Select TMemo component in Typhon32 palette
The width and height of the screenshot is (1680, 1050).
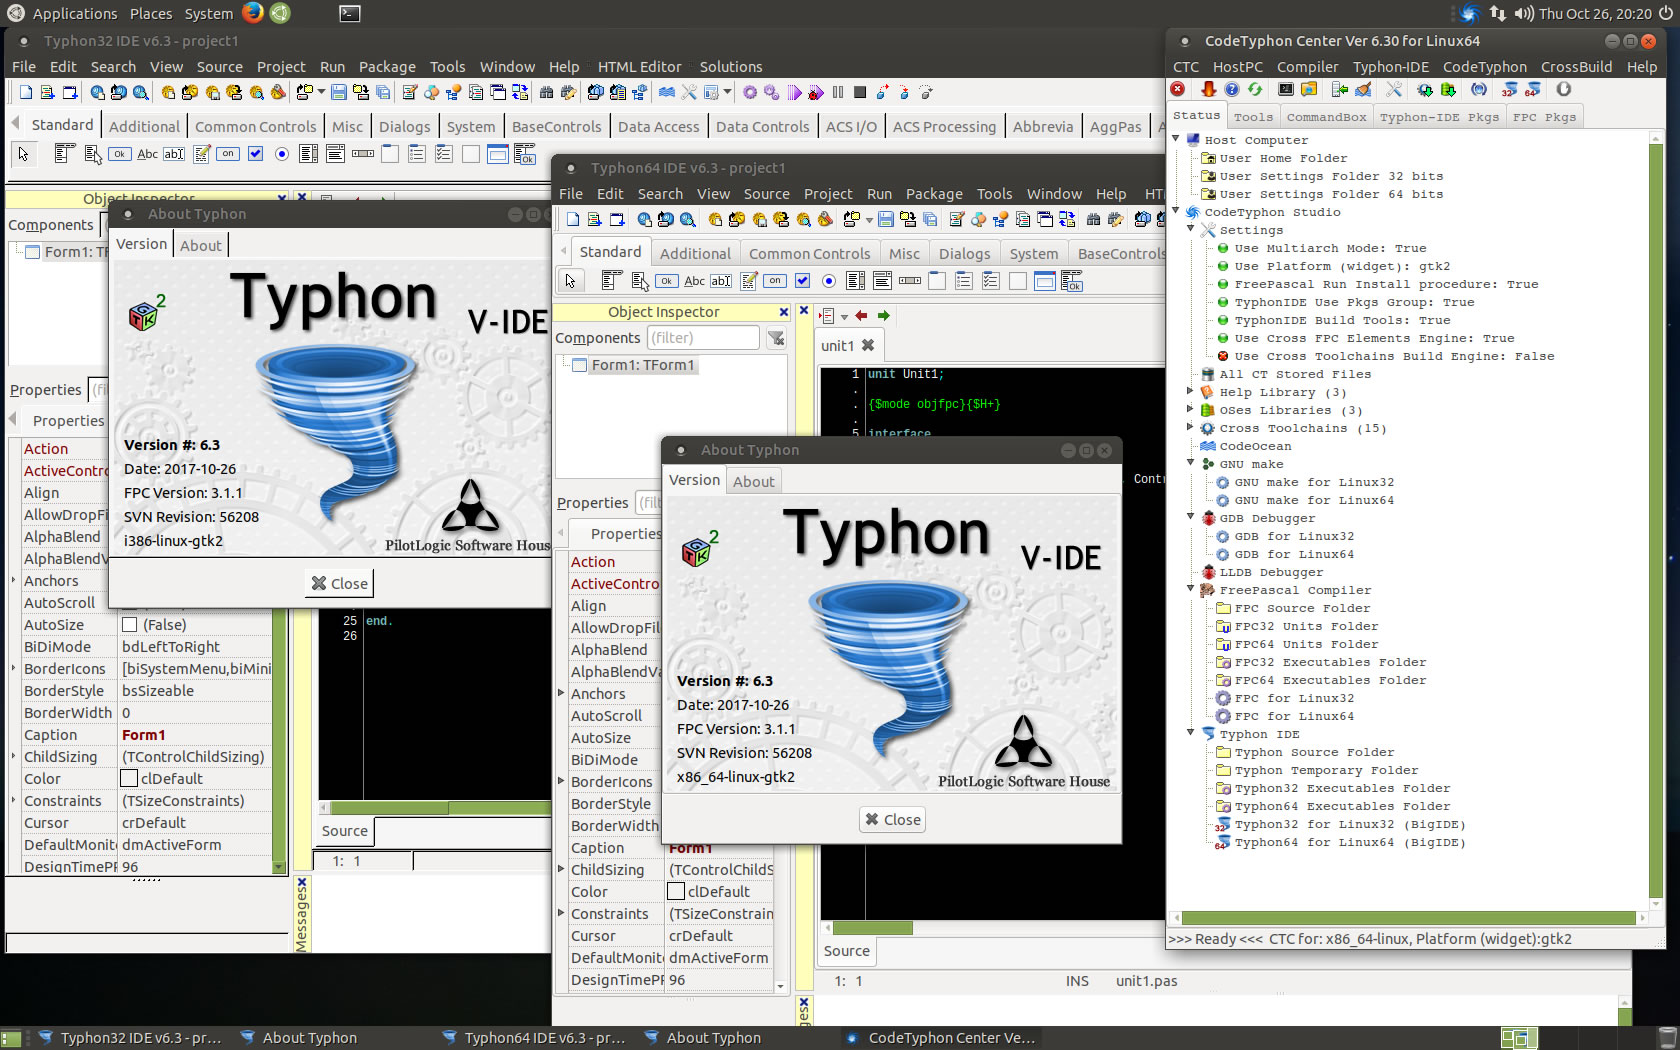[201, 153]
